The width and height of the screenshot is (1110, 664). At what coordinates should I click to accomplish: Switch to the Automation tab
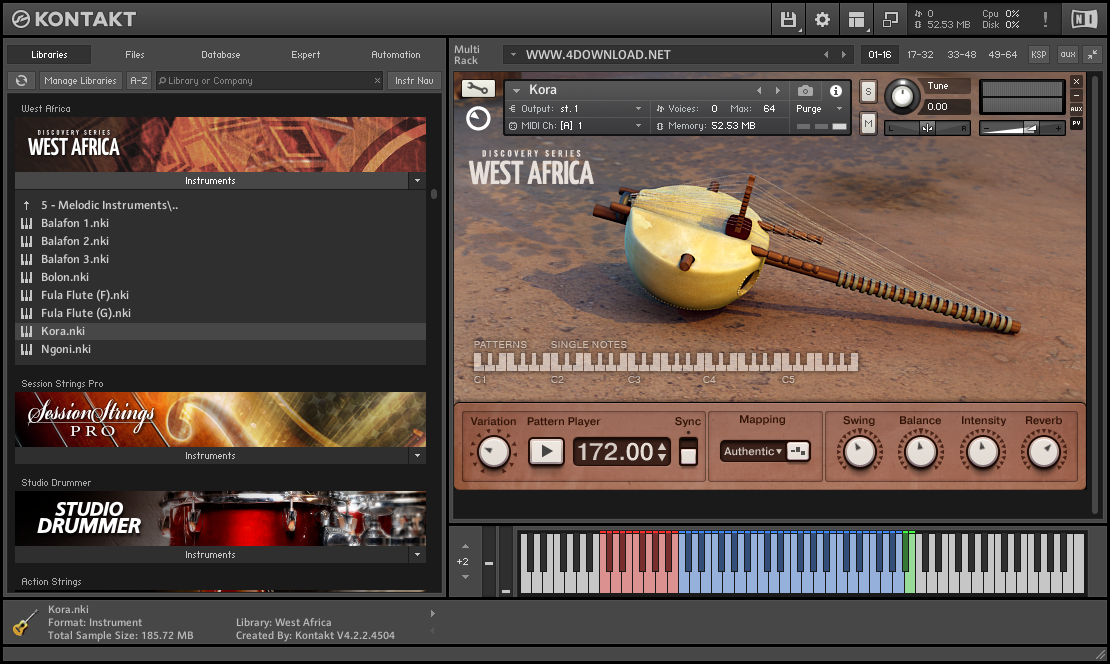(396, 55)
